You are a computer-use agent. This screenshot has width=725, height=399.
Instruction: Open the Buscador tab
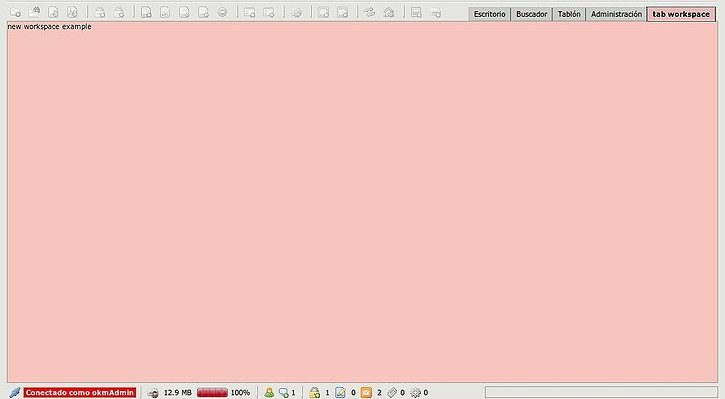tap(531, 14)
